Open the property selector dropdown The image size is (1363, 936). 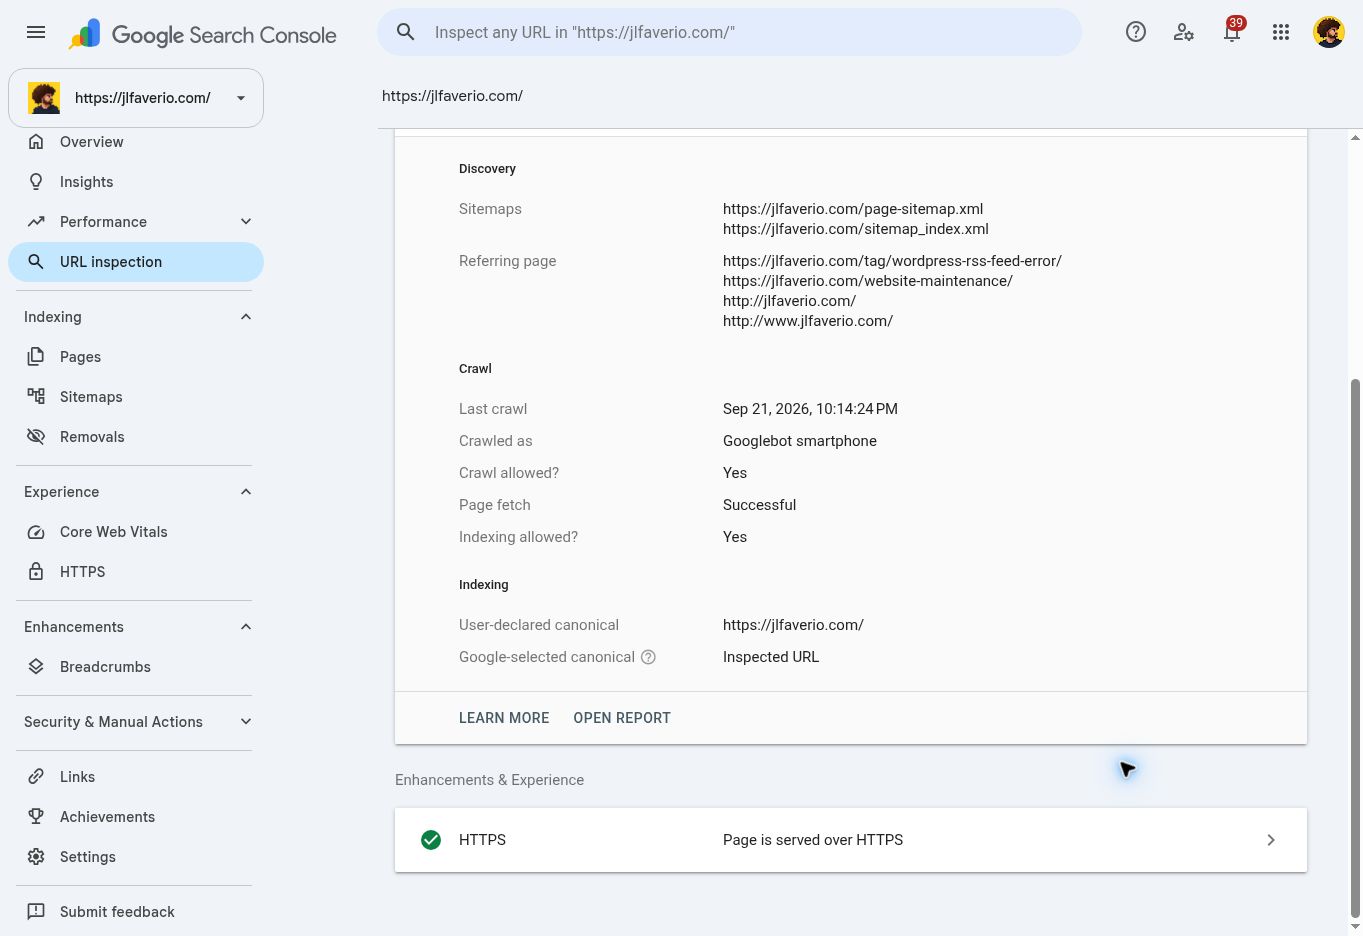click(136, 98)
